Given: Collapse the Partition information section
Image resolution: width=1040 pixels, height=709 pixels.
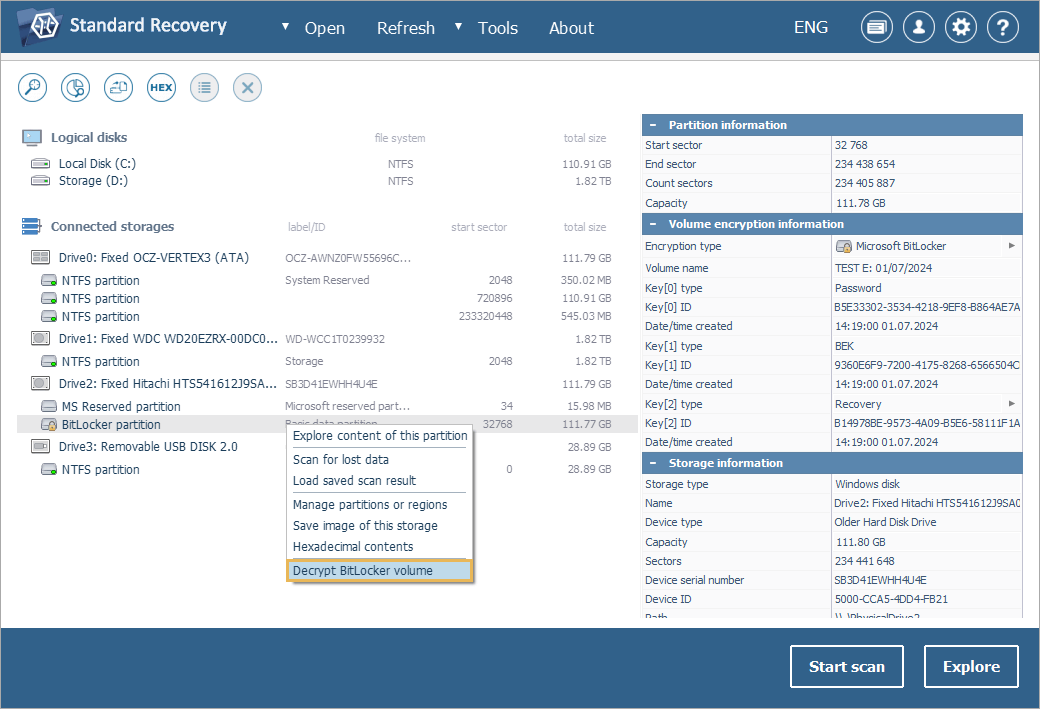Looking at the screenshot, I should pos(653,125).
